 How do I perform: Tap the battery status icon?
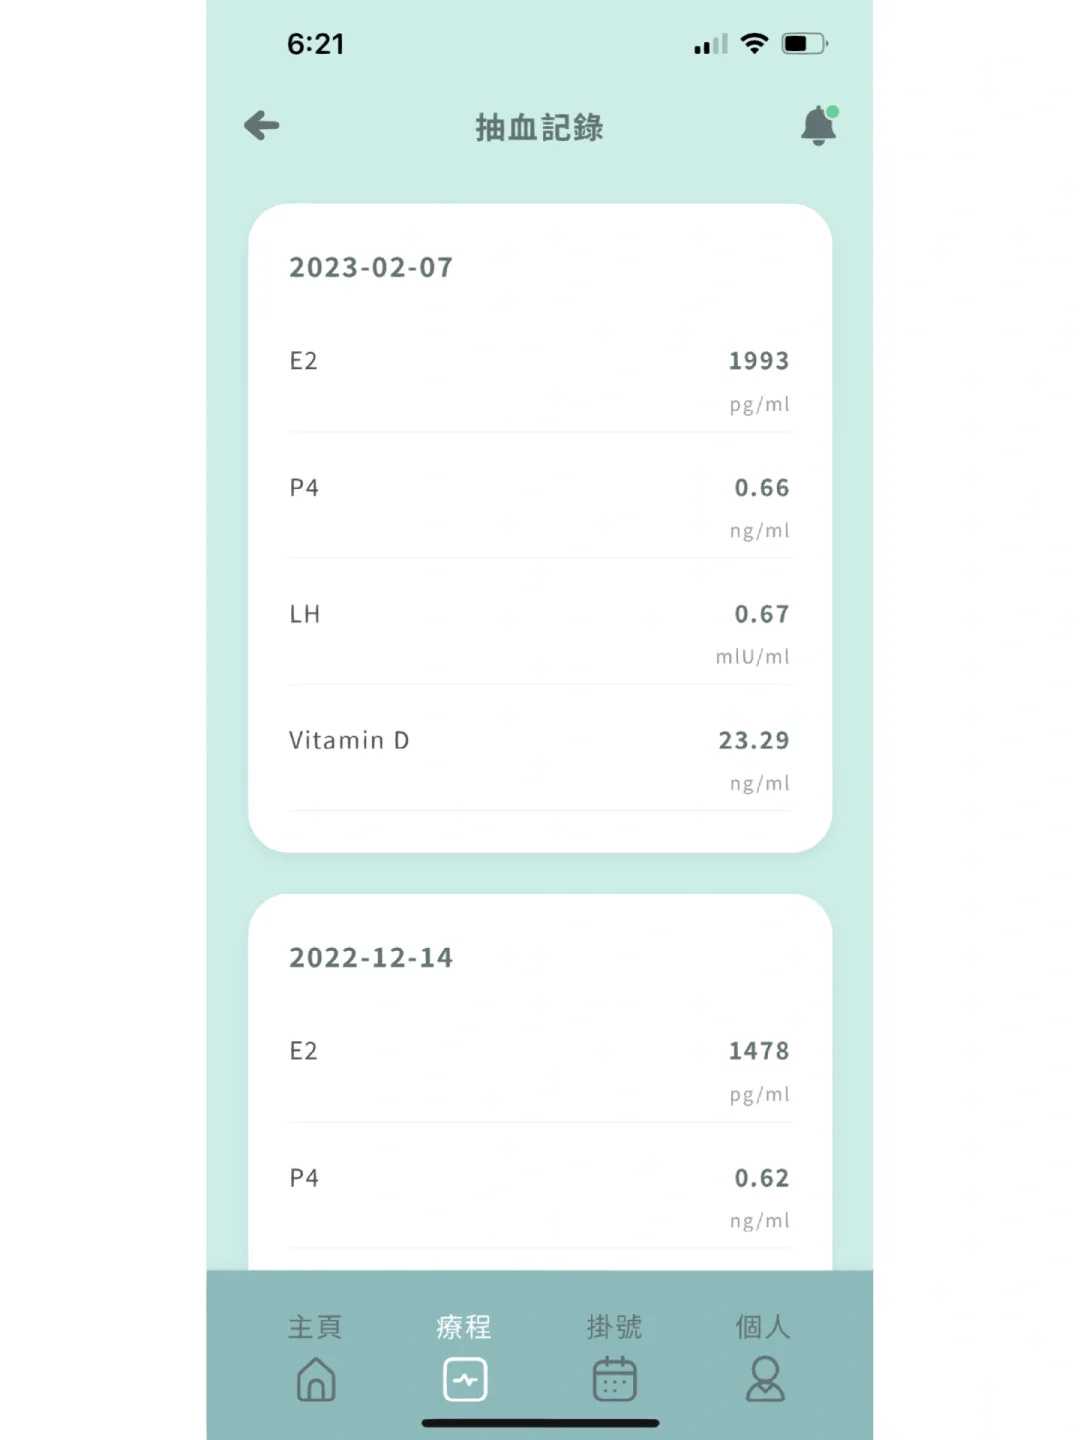click(x=804, y=43)
